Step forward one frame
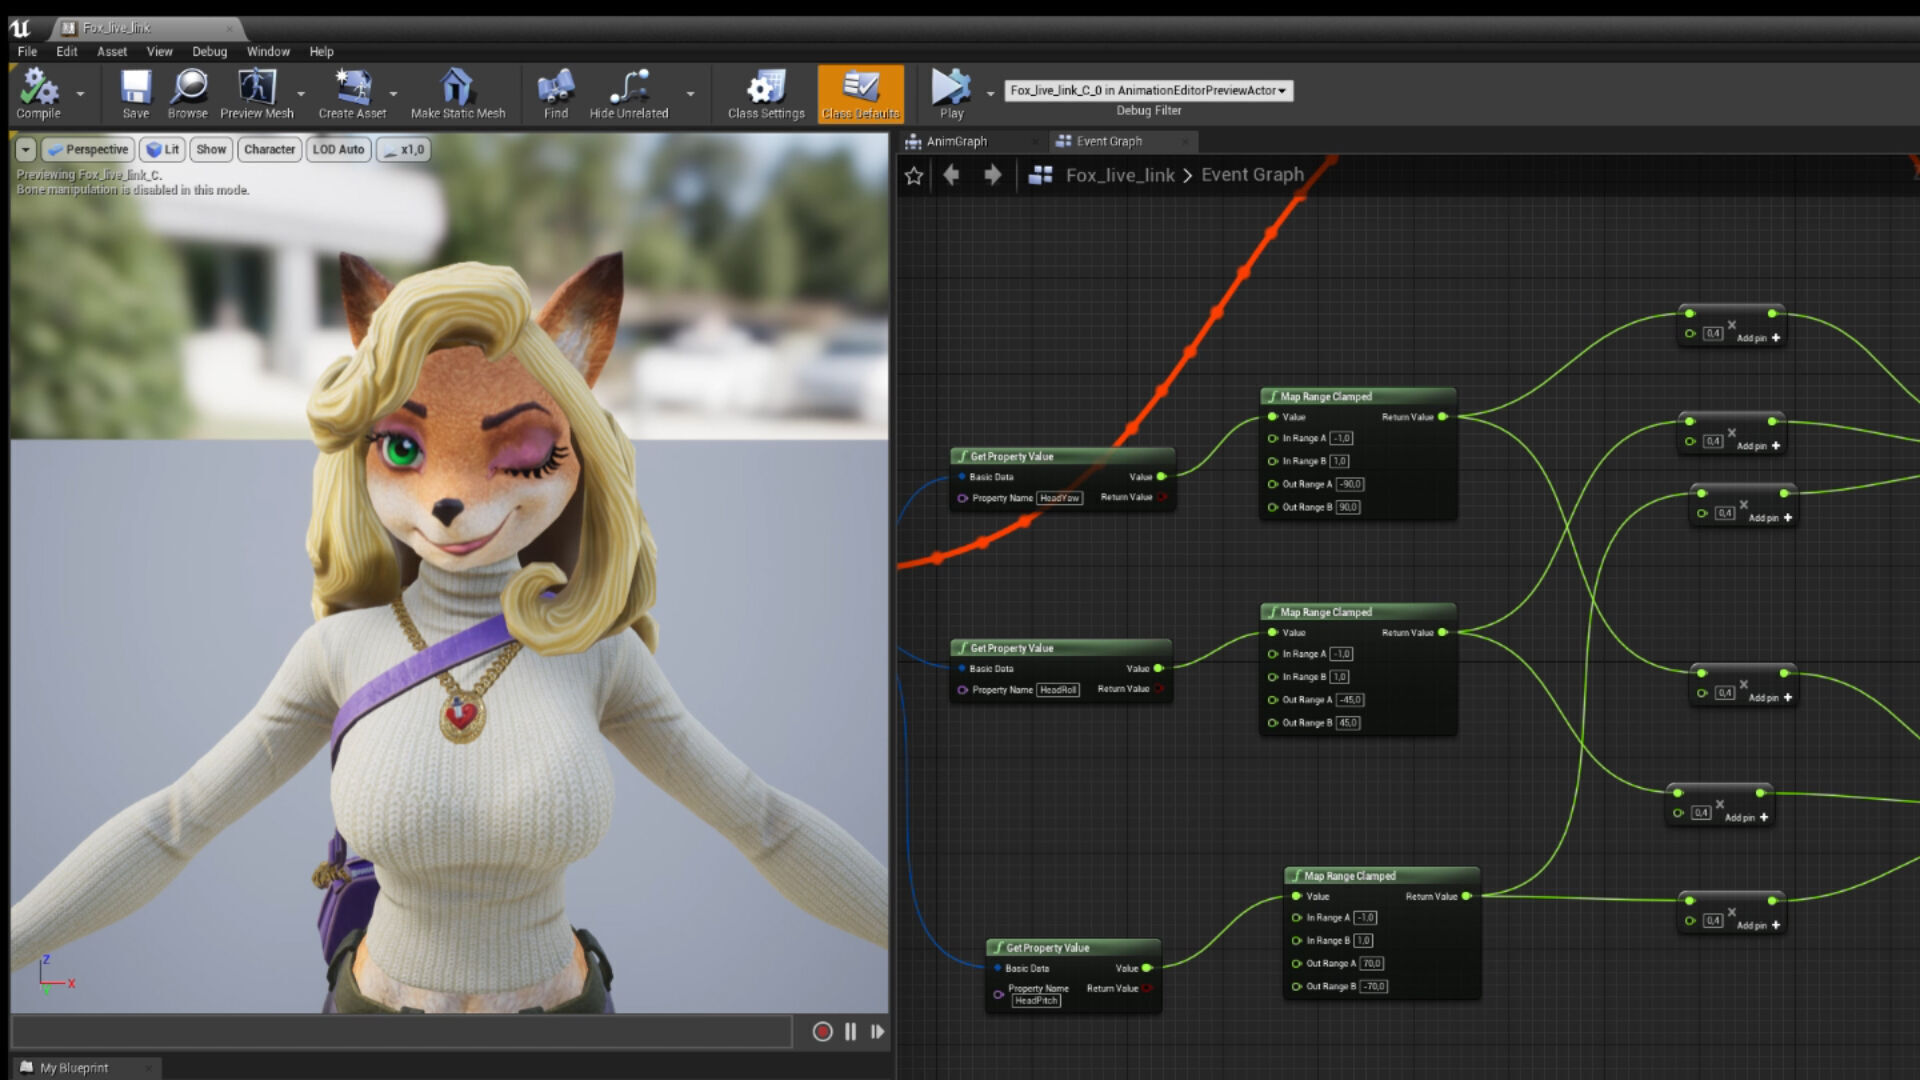 click(x=877, y=1031)
